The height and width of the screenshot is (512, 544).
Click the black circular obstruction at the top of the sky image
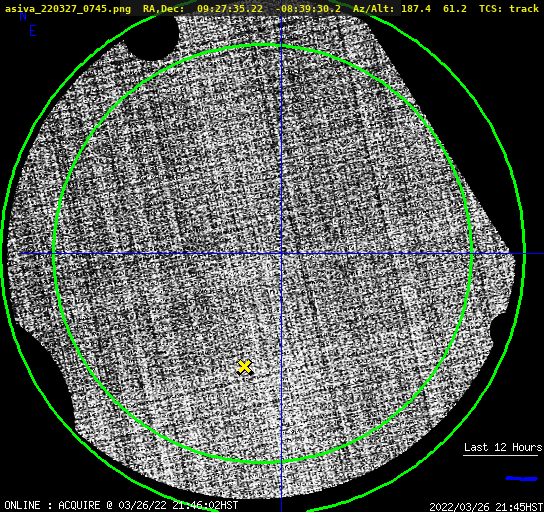152,37
